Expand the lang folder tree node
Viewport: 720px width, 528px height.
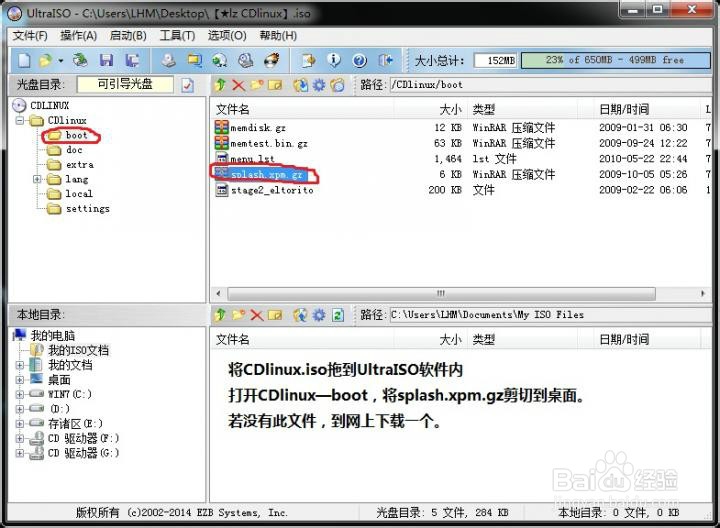point(37,179)
